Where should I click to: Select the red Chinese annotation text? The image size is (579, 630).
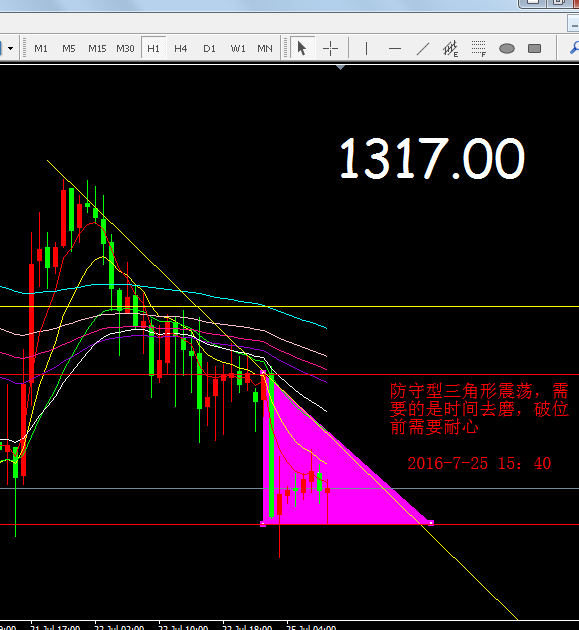[x=479, y=409]
